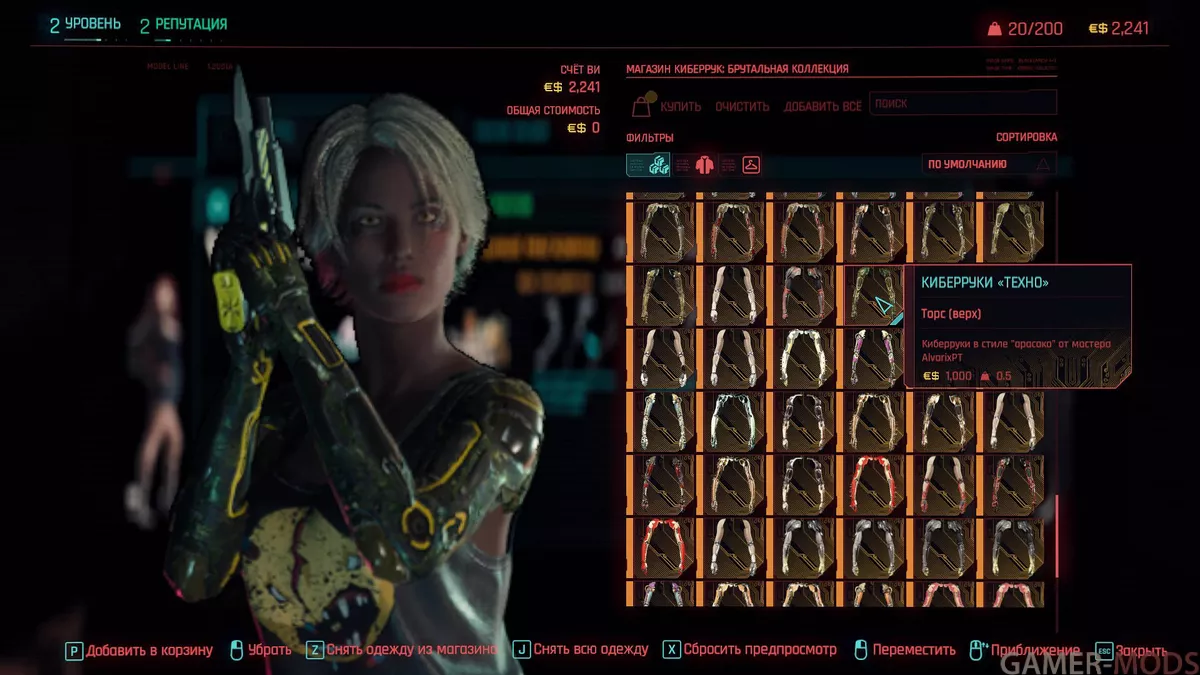Click the КУПИТЬ button
The height and width of the screenshot is (675, 1200).
click(x=681, y=106)
